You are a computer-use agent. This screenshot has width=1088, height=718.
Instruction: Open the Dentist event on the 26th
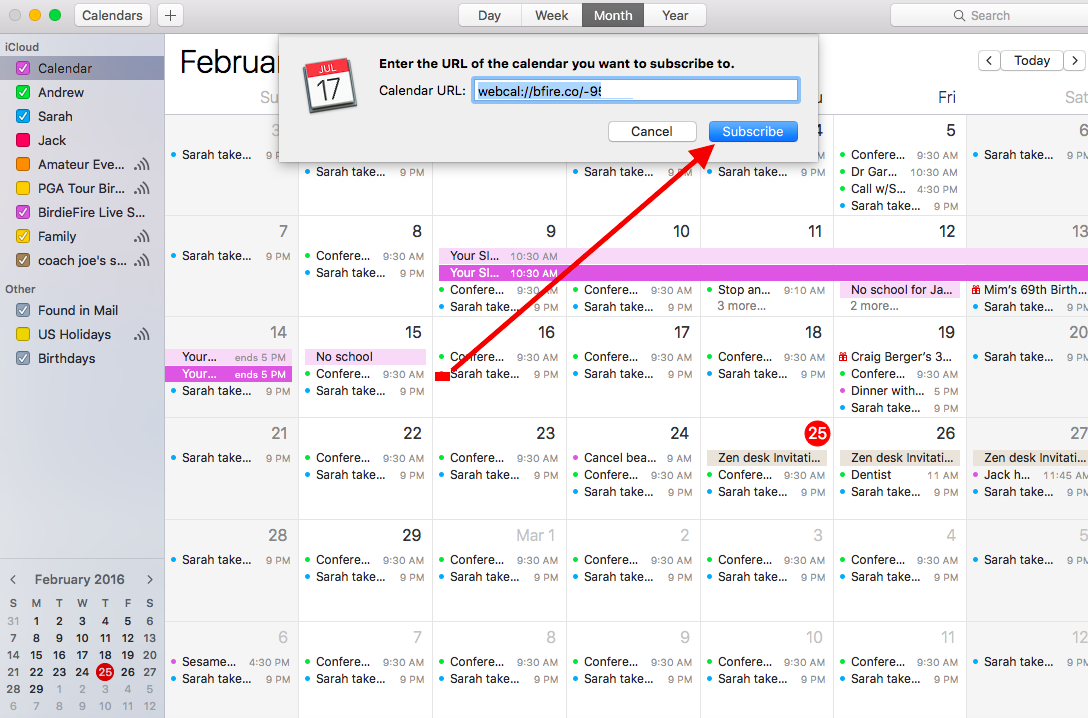[899, 475]
